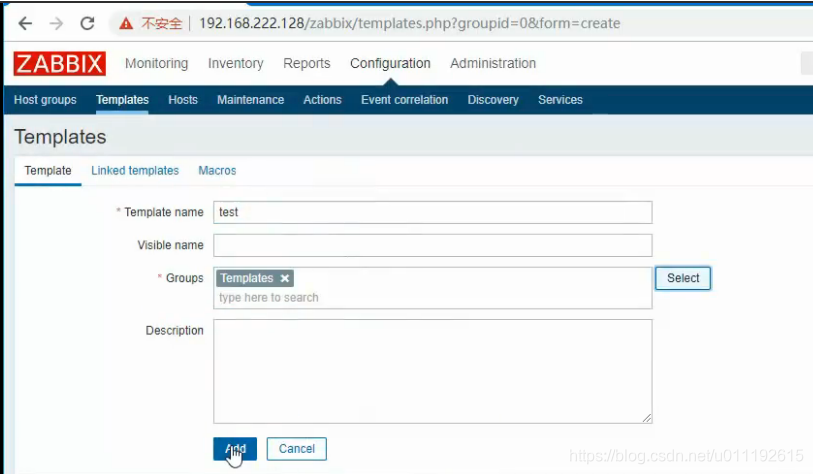The height and width of the screenshot is (474, 813).
Task: Click the not-secure warning triangle icon
Action: (x=126, y=23)
